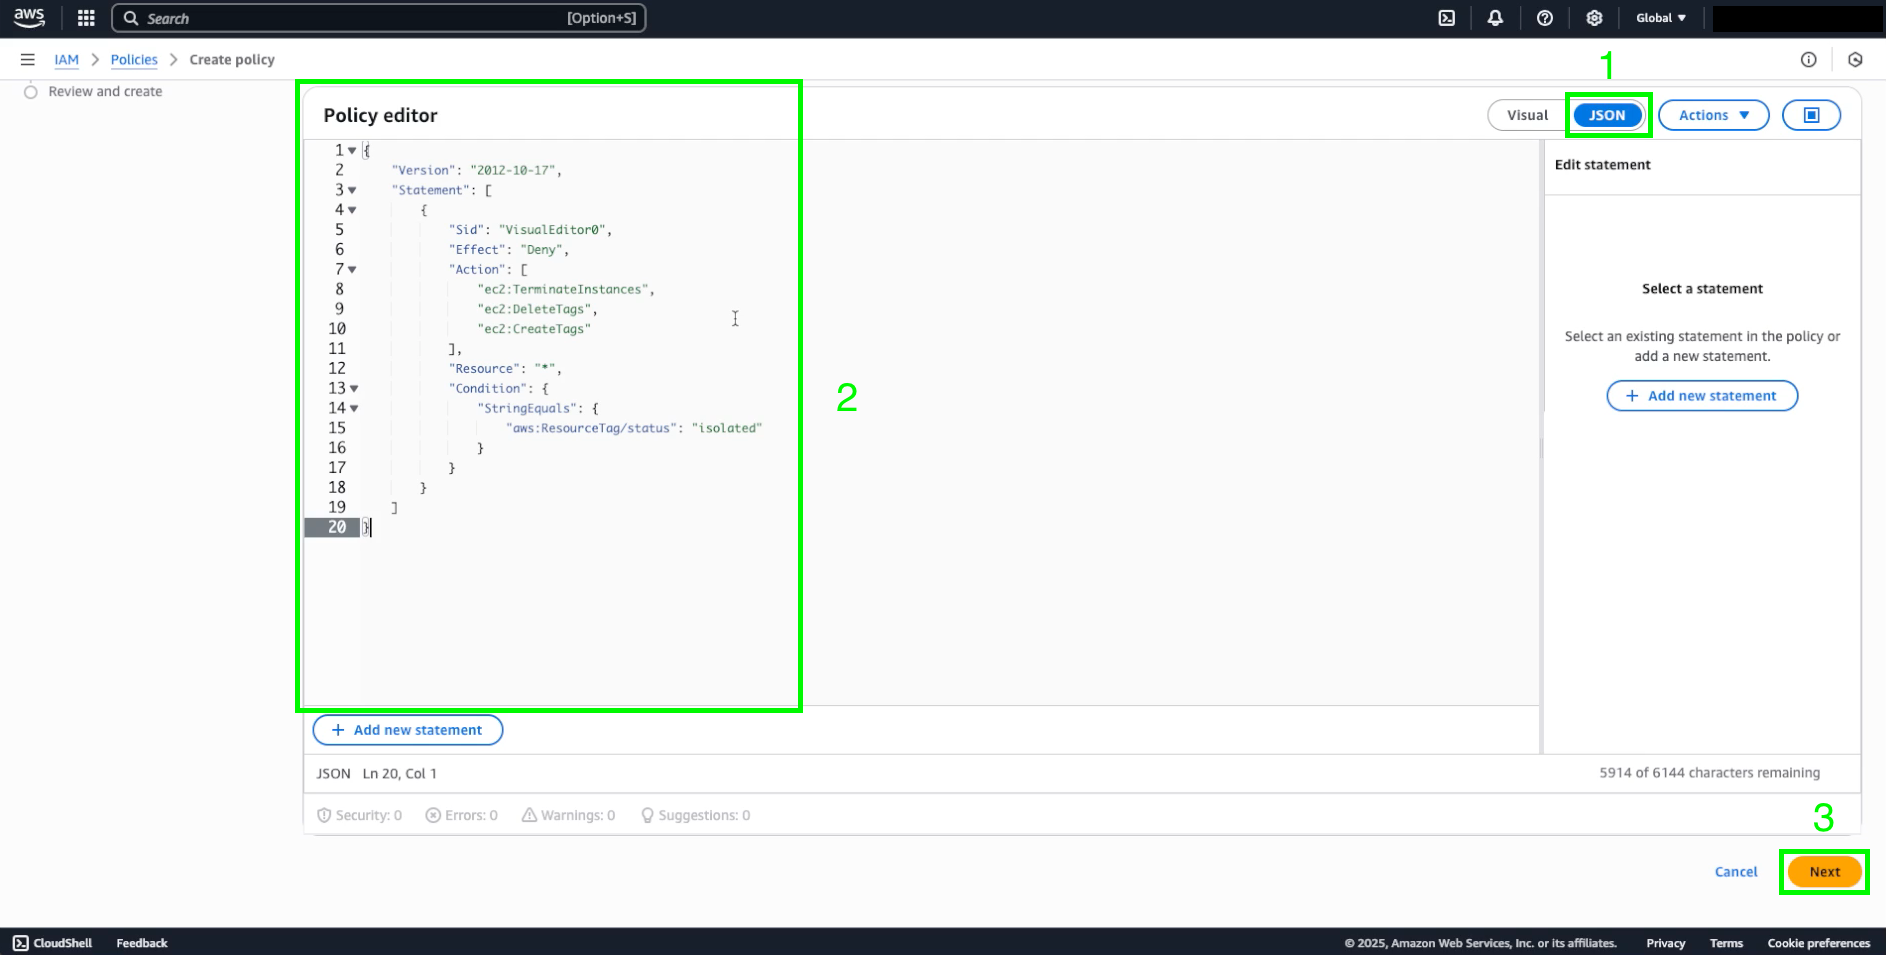Collapse the Statement fold arrow on line 3
The image size is (1886, 955).
pos(352,190)
